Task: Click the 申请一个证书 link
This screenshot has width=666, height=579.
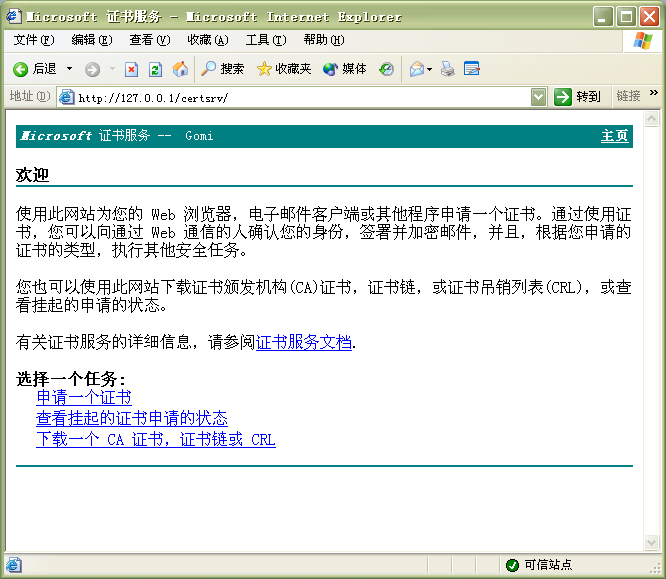Action: pyautogui.click(x=84, y=397)
